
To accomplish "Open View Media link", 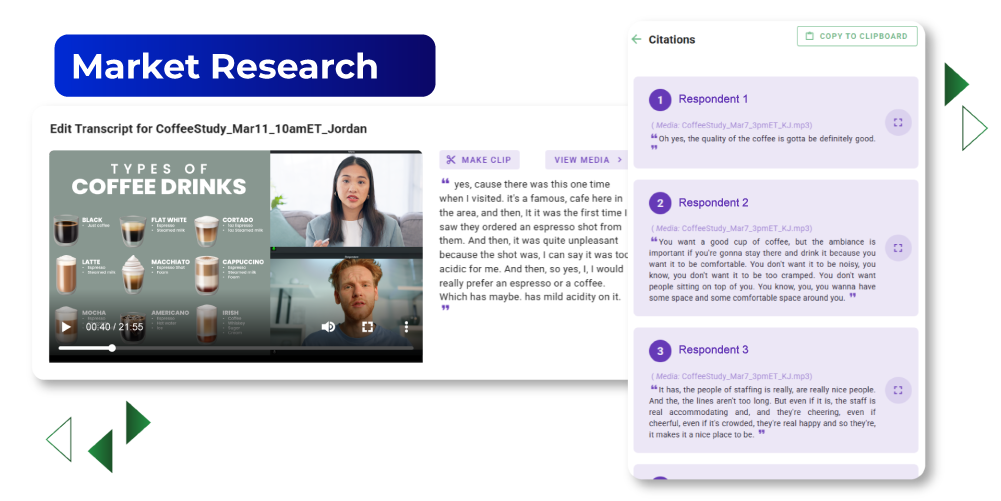I will [587, 160].
